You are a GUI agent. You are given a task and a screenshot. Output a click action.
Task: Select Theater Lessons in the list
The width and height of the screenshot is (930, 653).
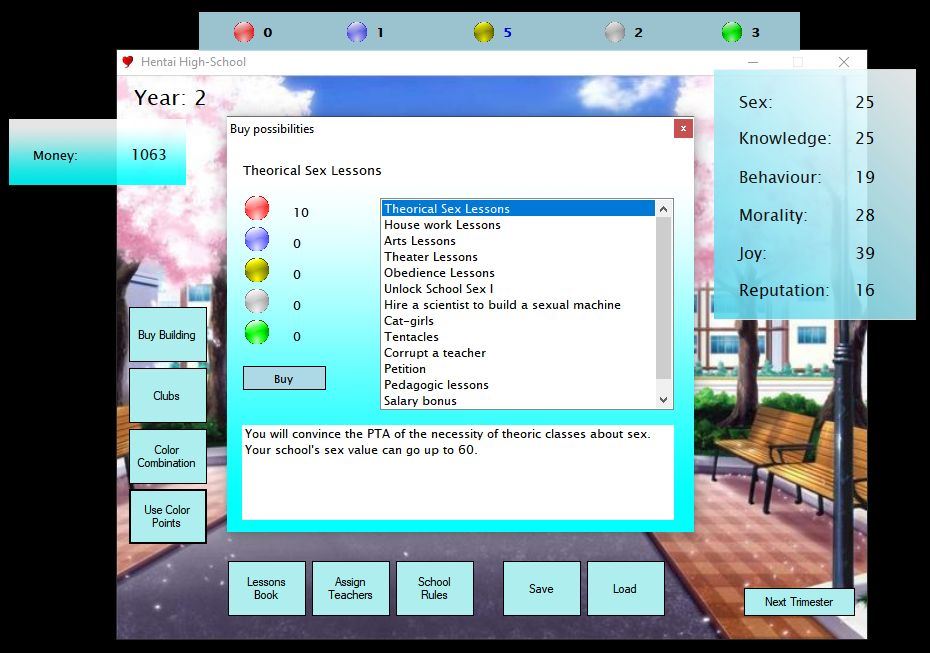pyautogui.click(x=431, y=257)
